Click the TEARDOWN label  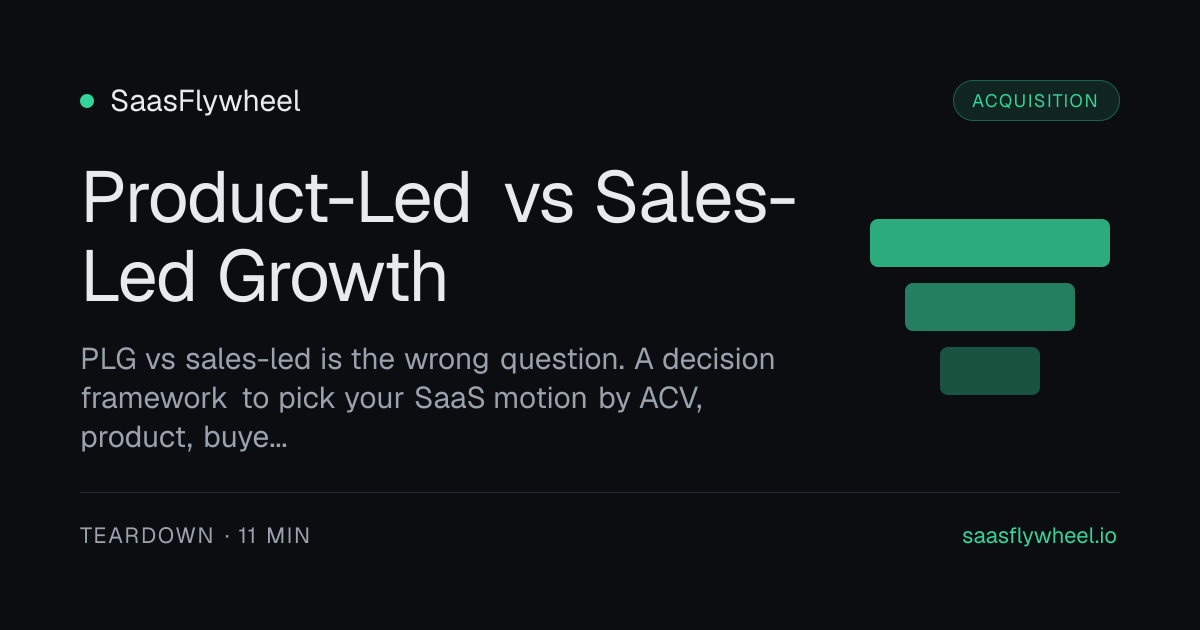[147, 536]
